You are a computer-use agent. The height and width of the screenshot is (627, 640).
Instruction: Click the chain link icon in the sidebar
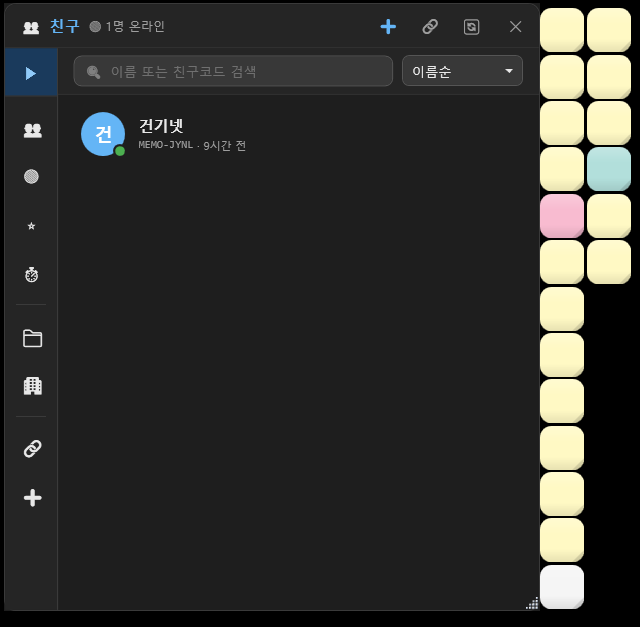pyautogui.click(x=32, y=449)
